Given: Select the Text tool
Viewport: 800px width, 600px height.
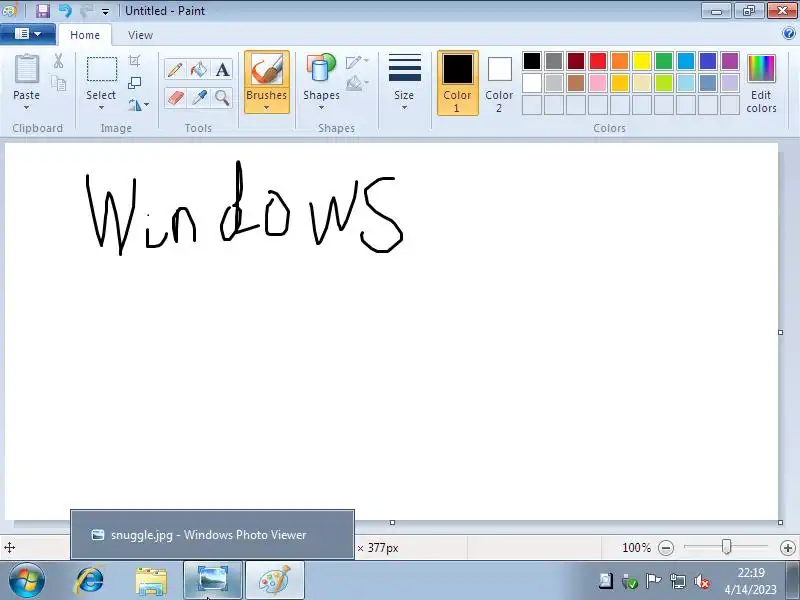Looking at the screenshot, I should pyautogui.click(x=222, y=69).
